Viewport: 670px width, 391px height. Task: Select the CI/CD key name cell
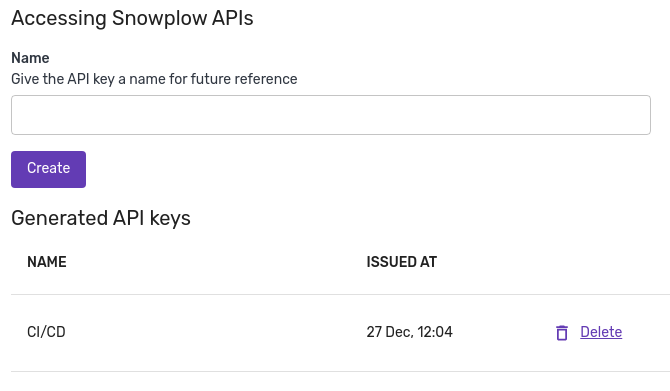pos(46,332)
